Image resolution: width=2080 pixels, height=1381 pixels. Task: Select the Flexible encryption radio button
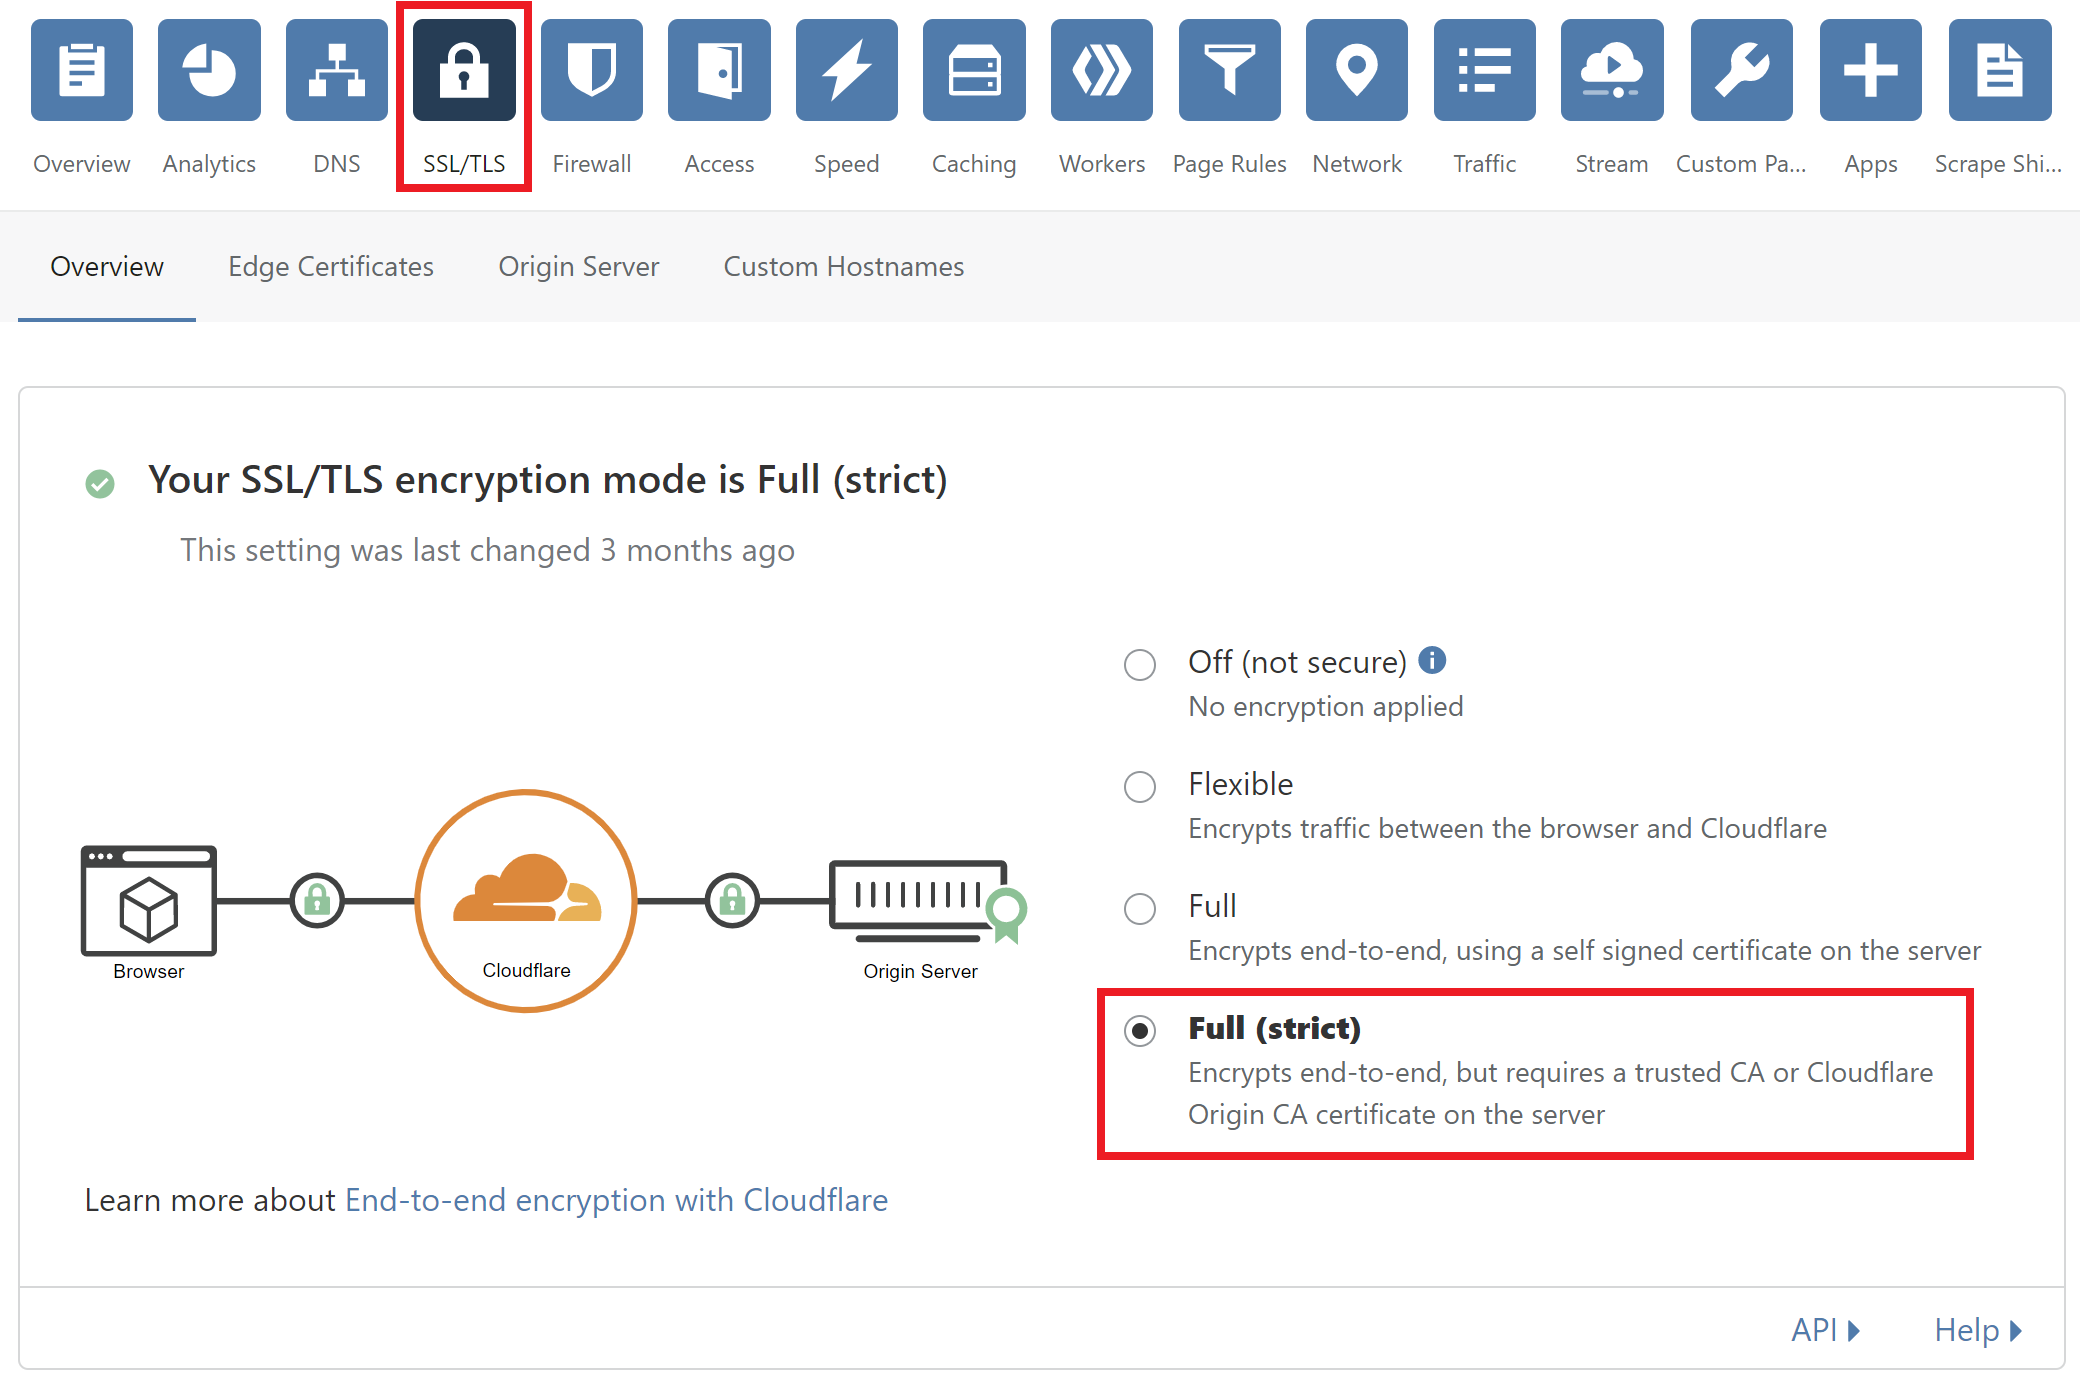coord(1140,786)
